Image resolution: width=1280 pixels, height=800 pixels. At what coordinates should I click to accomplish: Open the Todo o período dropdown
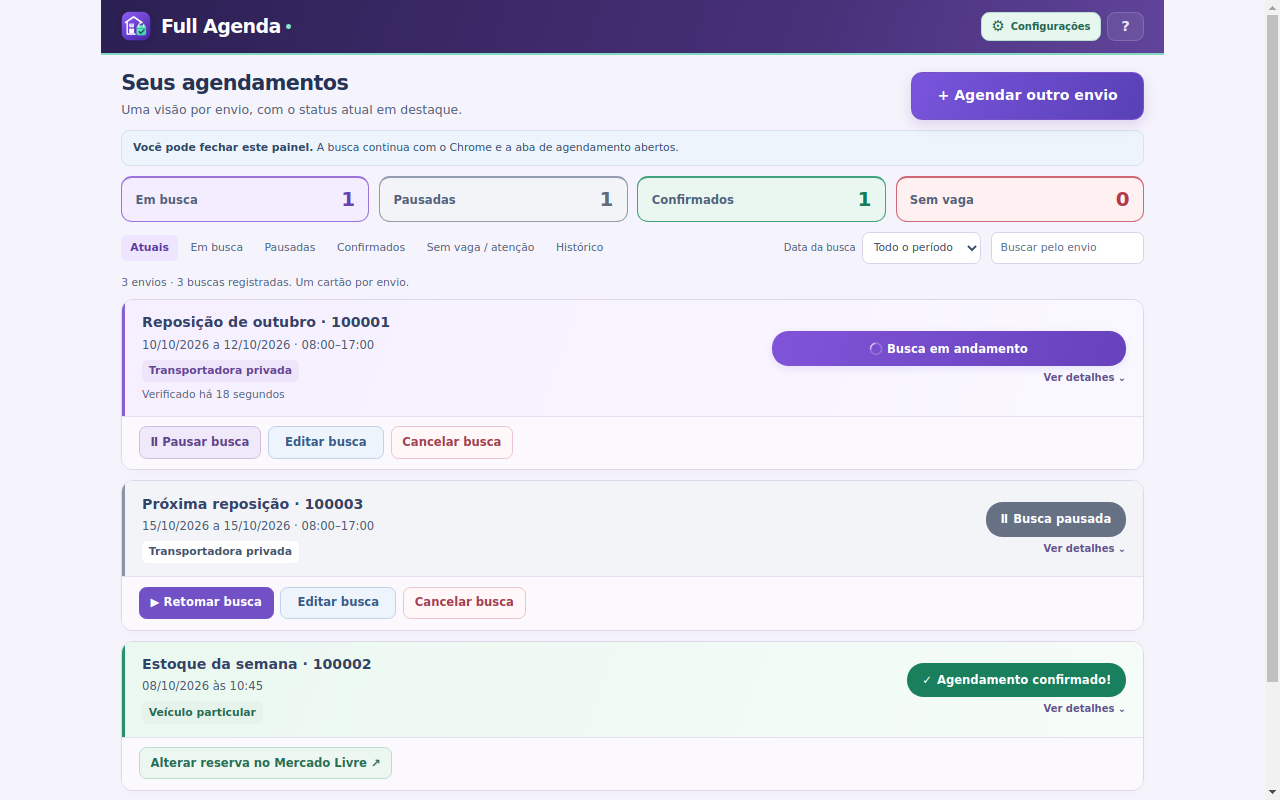(921, 248)
